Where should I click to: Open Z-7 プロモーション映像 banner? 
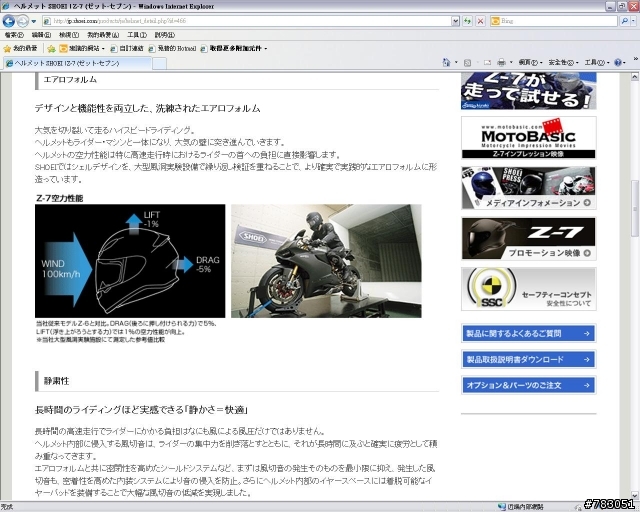[529, 238]
